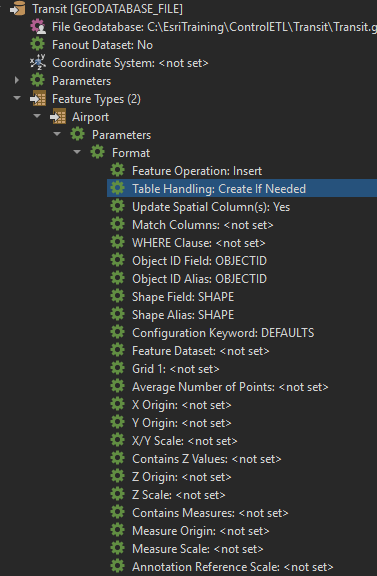Click gear icon for Object ID Alias

click(118, 279)
